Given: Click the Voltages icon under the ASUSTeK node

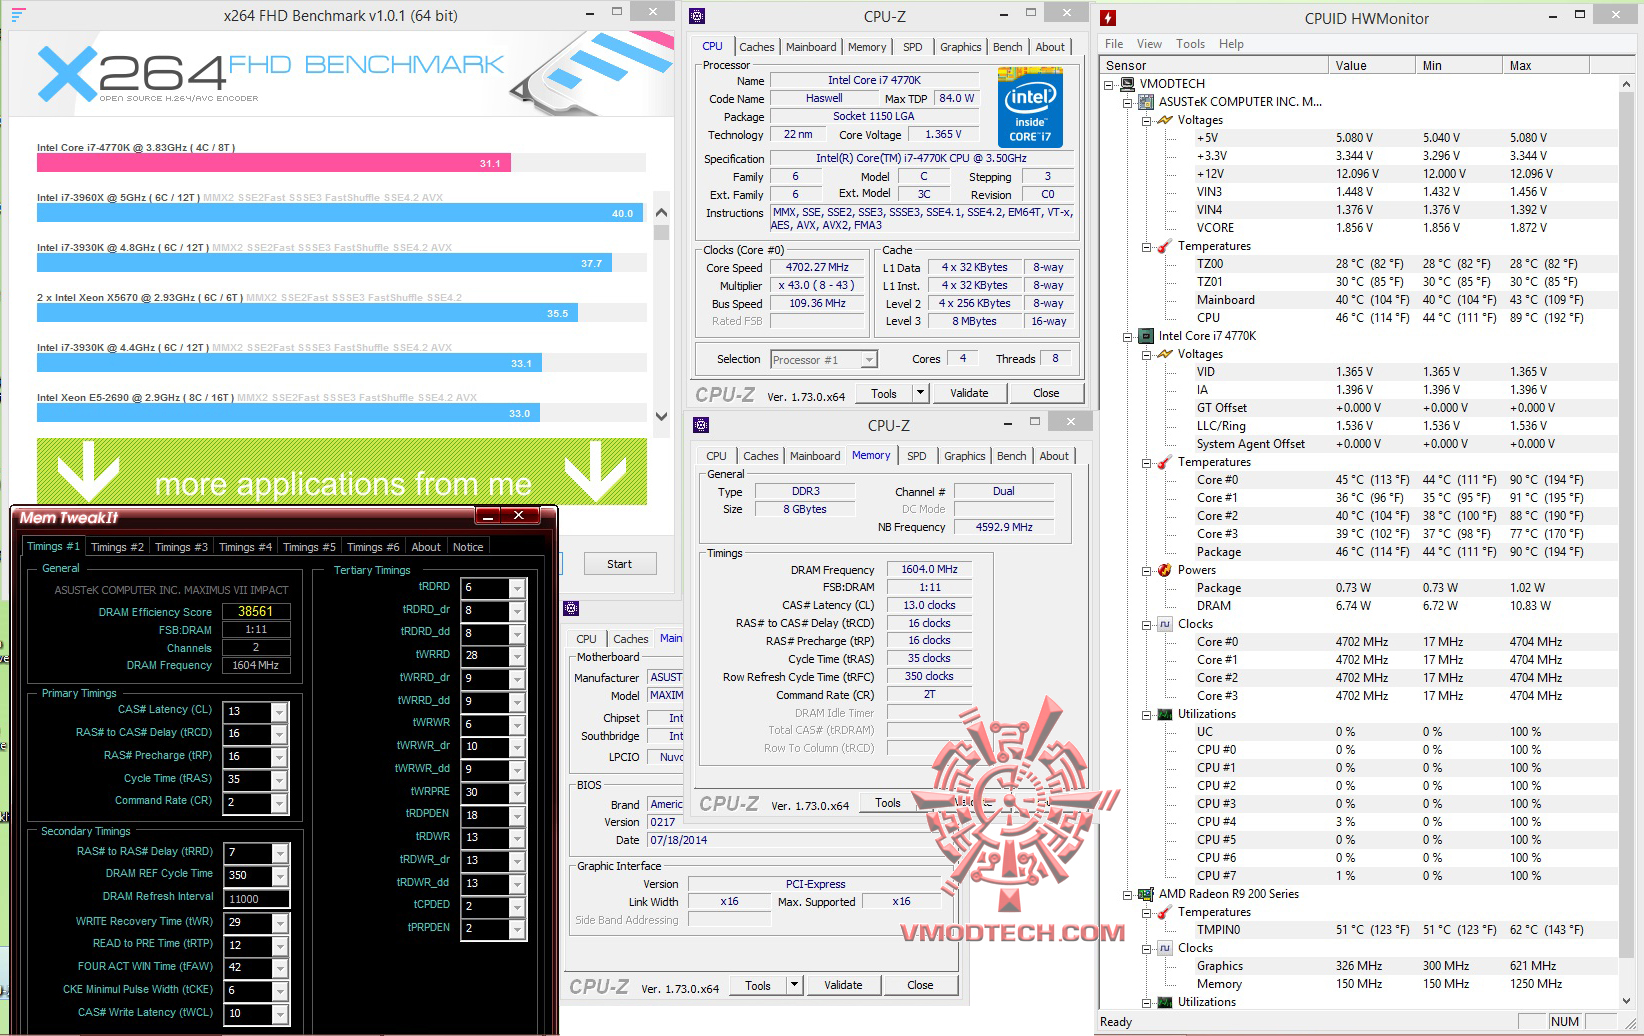Looking at the screenshot, I should click(1164, 120).
